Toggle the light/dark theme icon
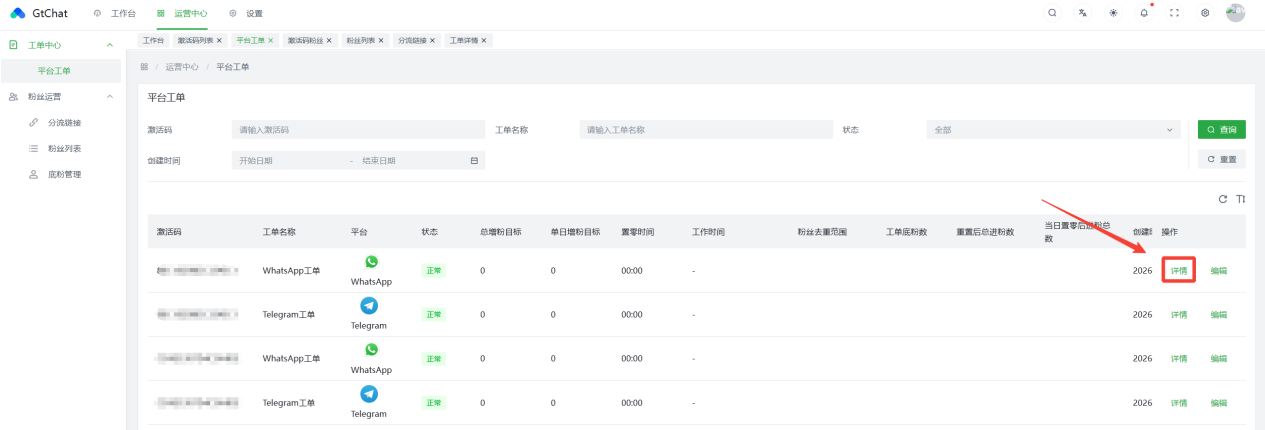 (x=1113, y=13)
